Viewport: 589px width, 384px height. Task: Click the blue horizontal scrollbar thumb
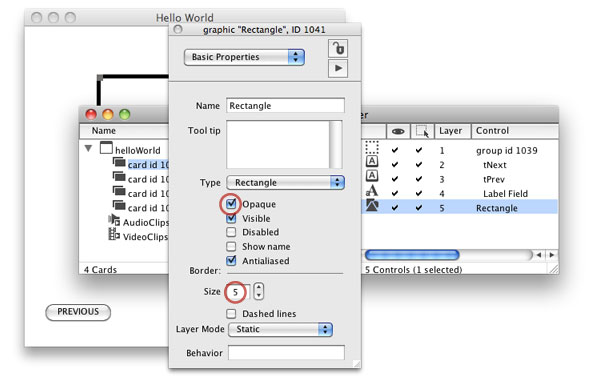pyautogui.click(x=412, y=255)
